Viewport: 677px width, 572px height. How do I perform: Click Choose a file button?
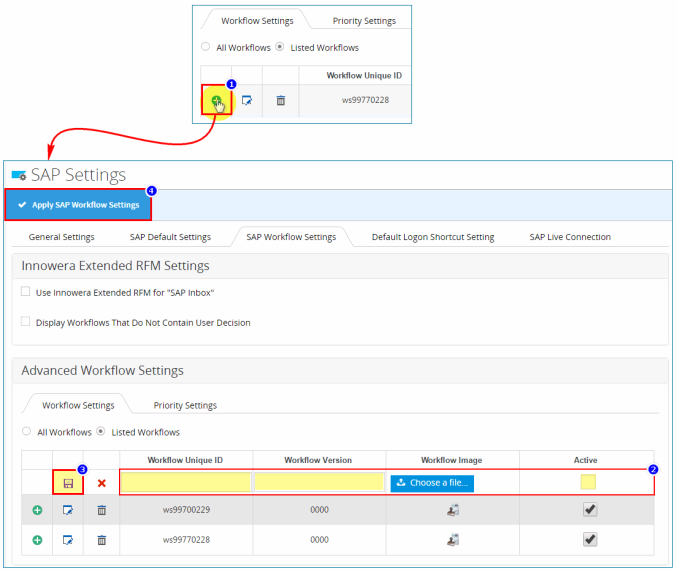click(432, 483)
